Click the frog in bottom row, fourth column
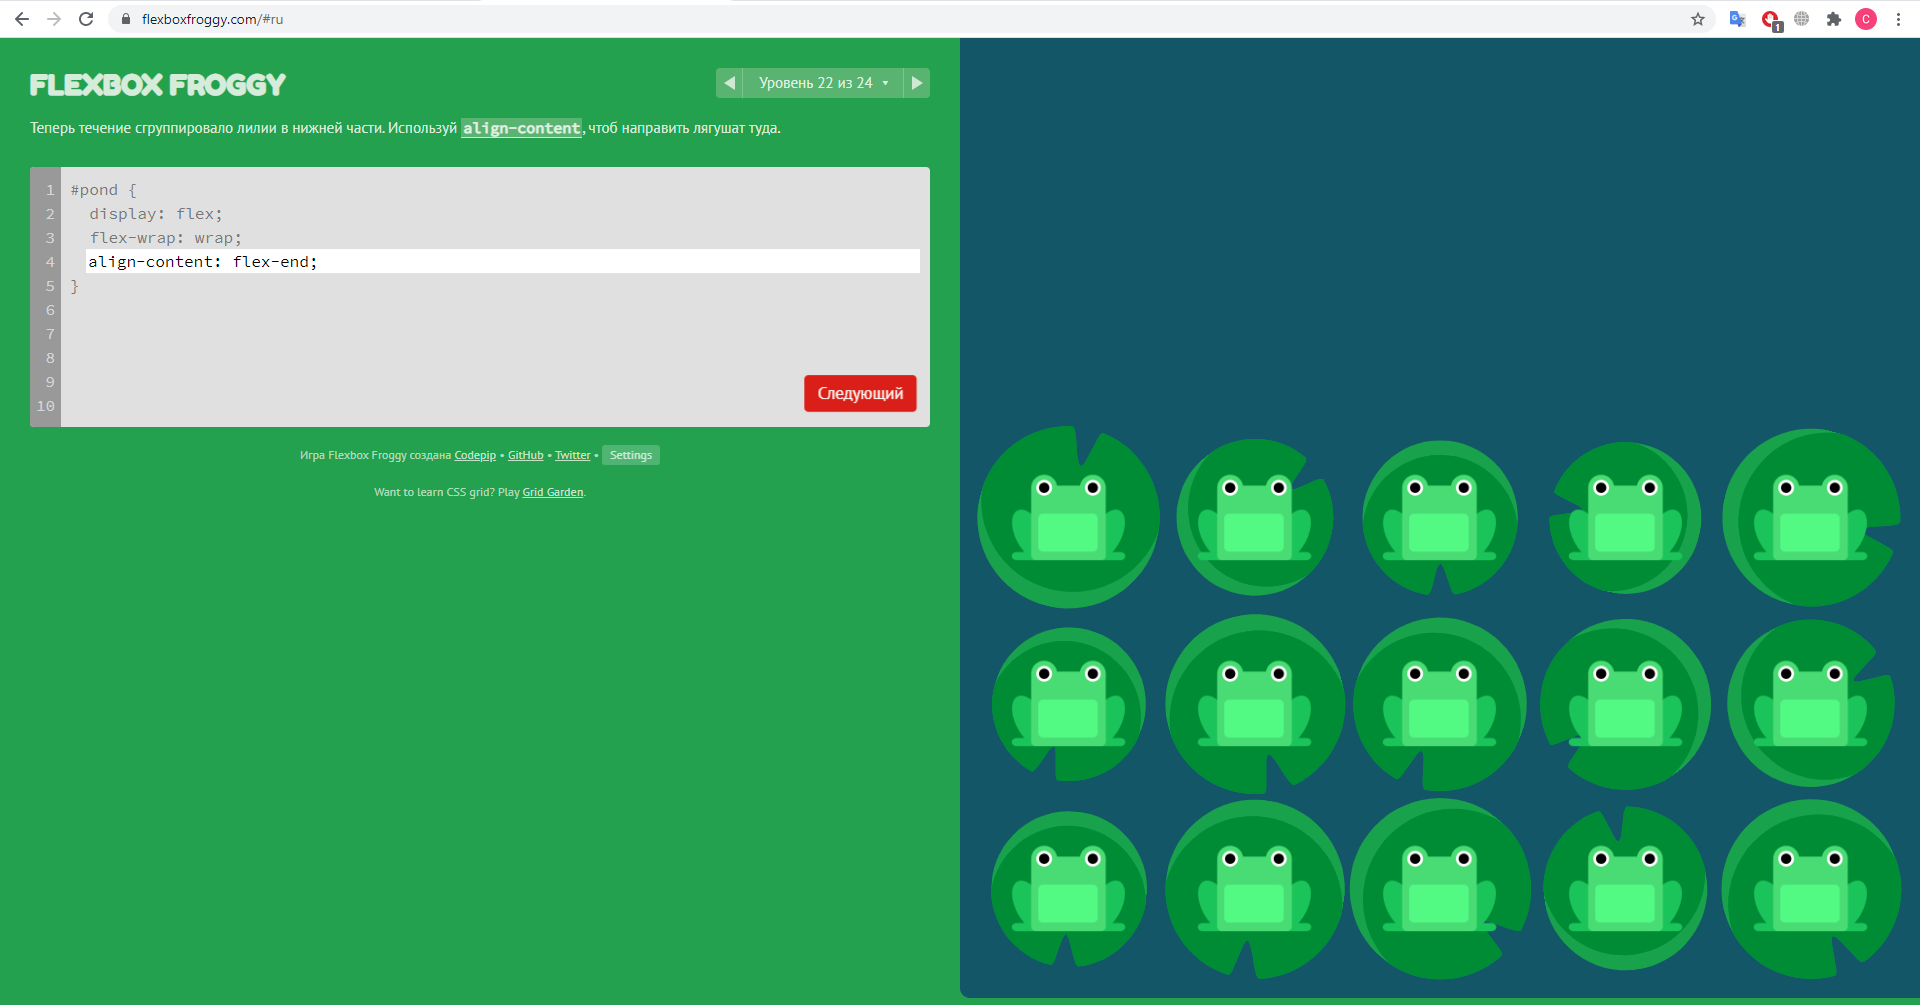The height and width of the screenshot is (1005, 1920). pyautogui.click(x=1625, y=889)
